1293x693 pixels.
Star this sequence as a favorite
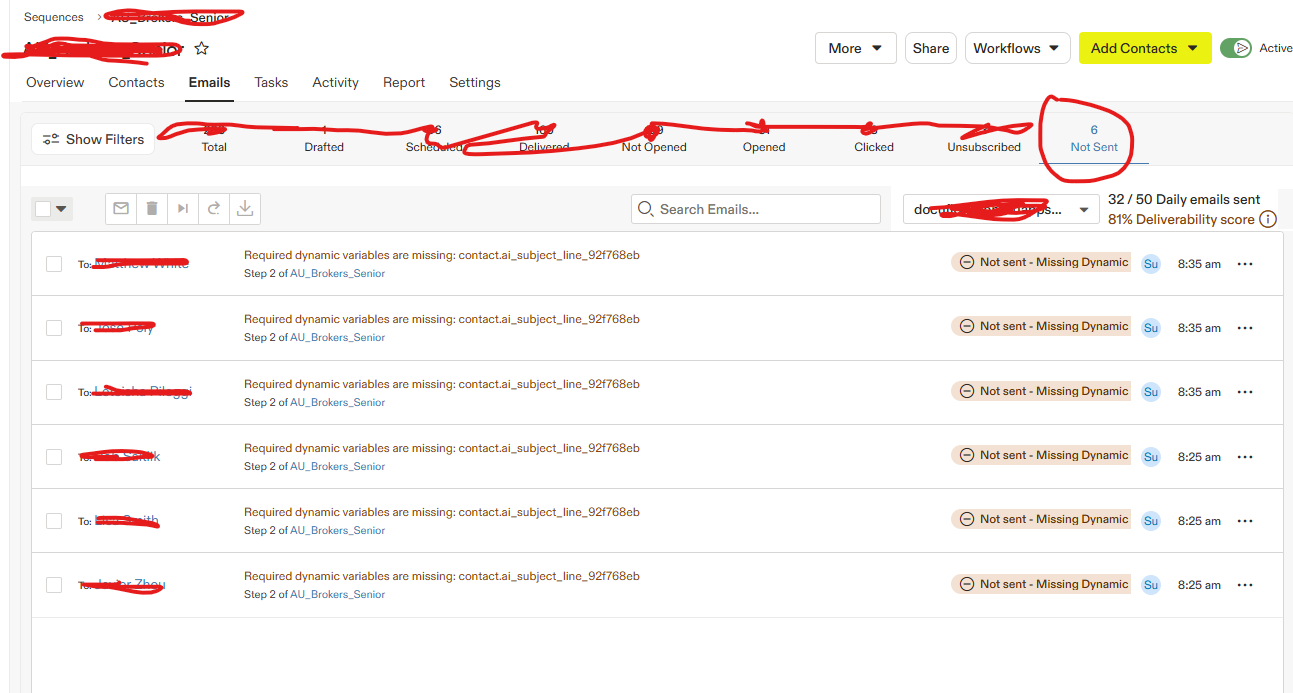(202, 49)
